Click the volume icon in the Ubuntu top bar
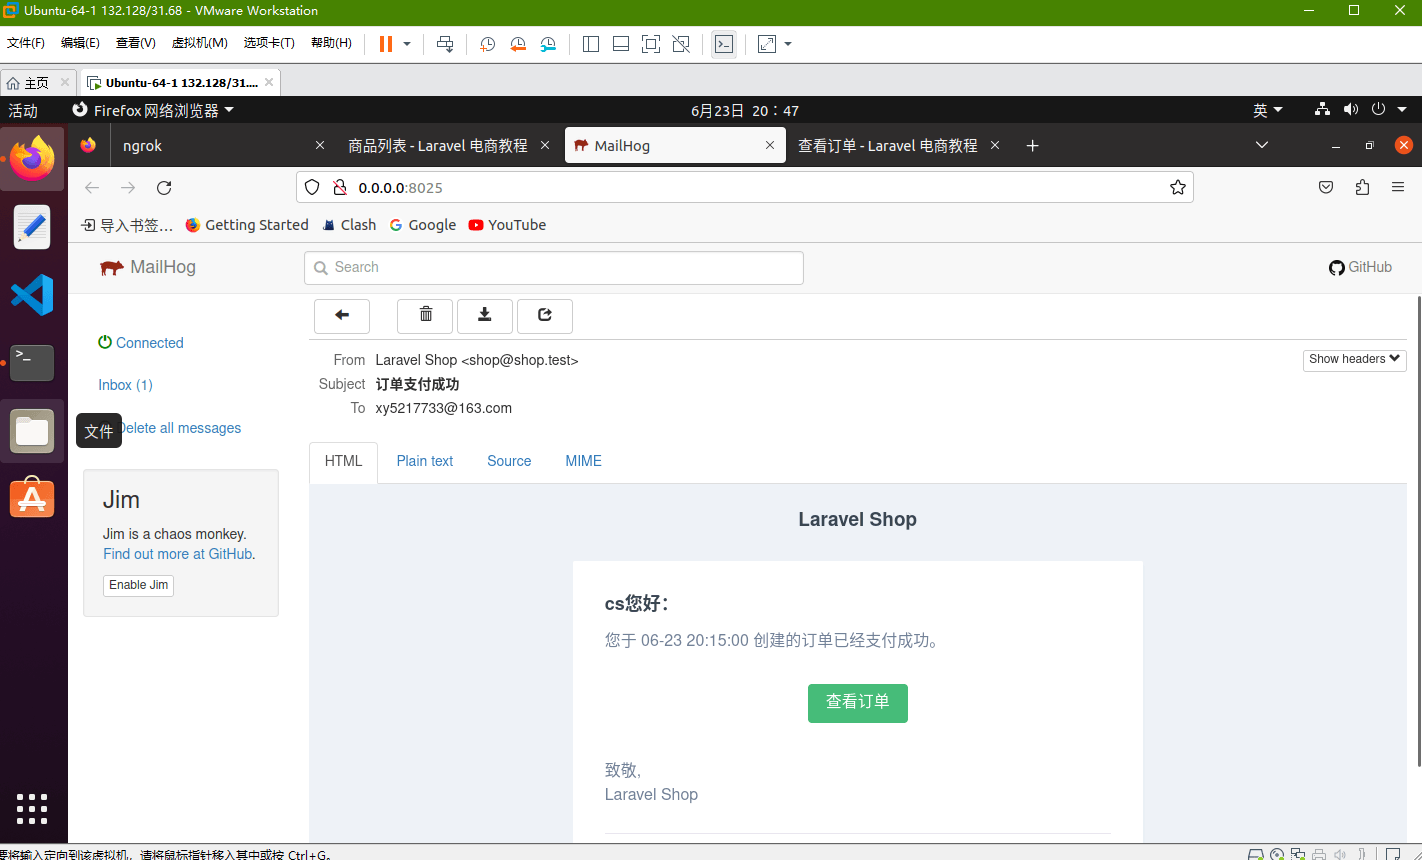 [x=1351, y=110]
